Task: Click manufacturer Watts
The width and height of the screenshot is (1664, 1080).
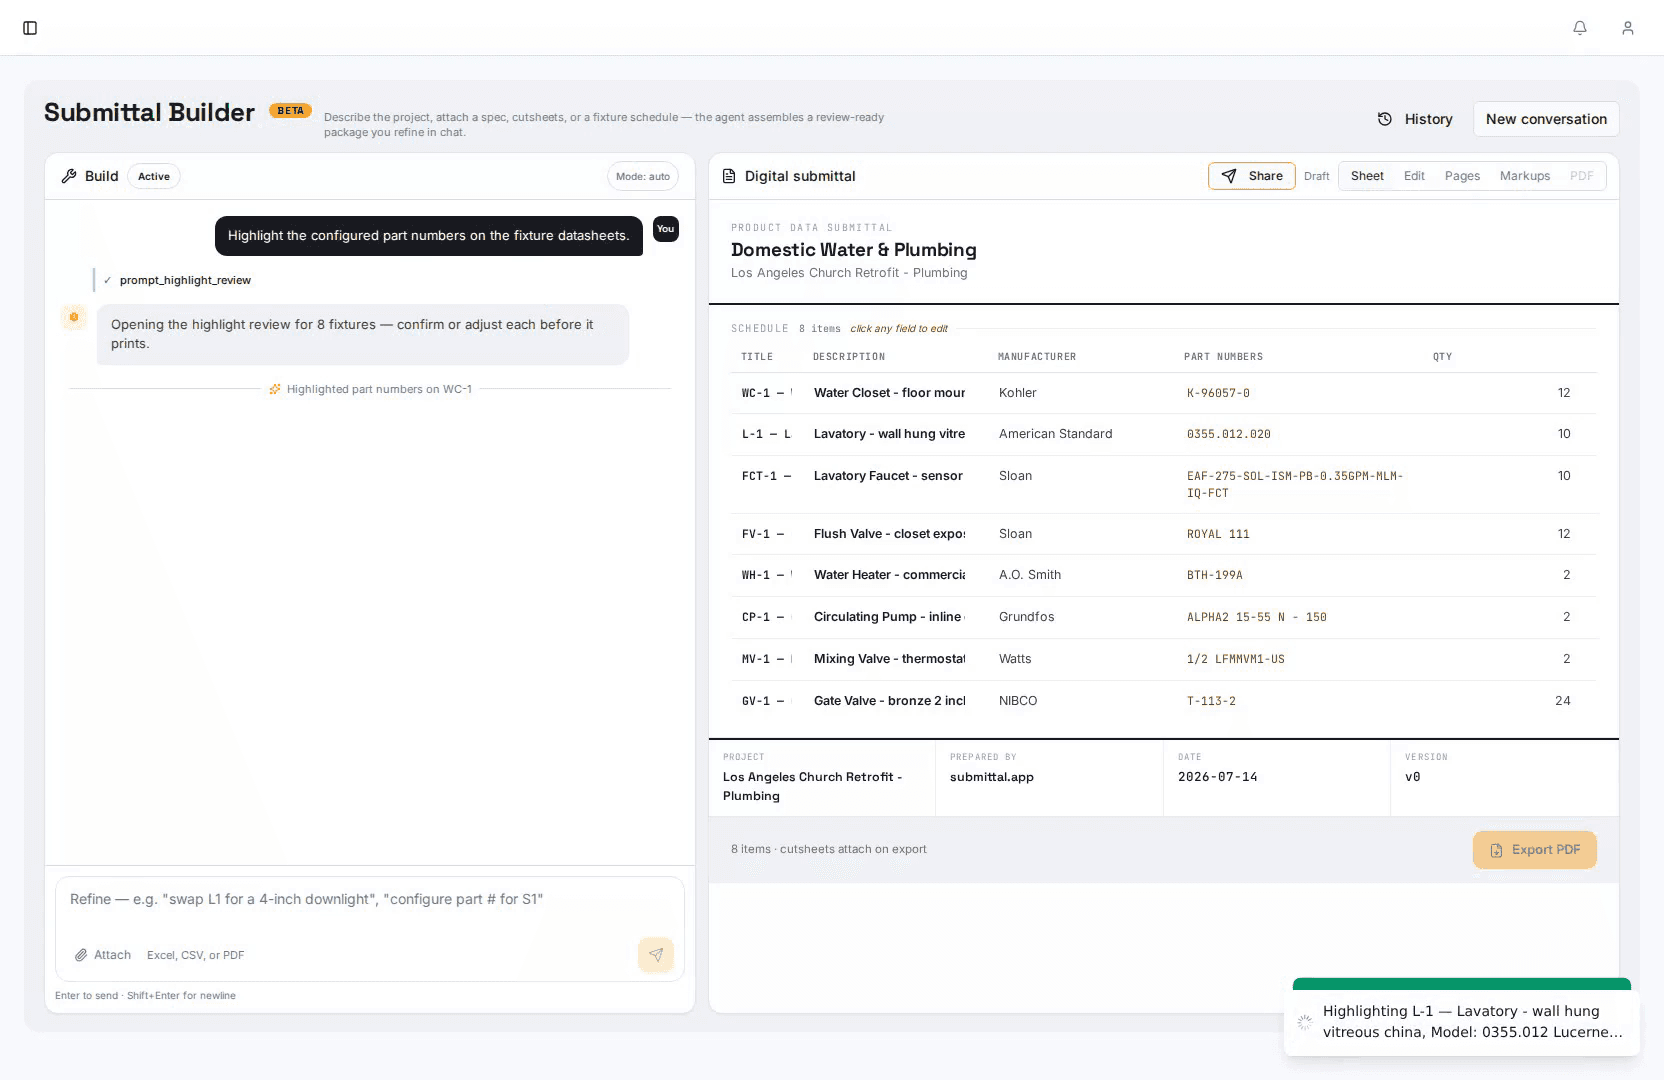Action: tap(1015, 659)
